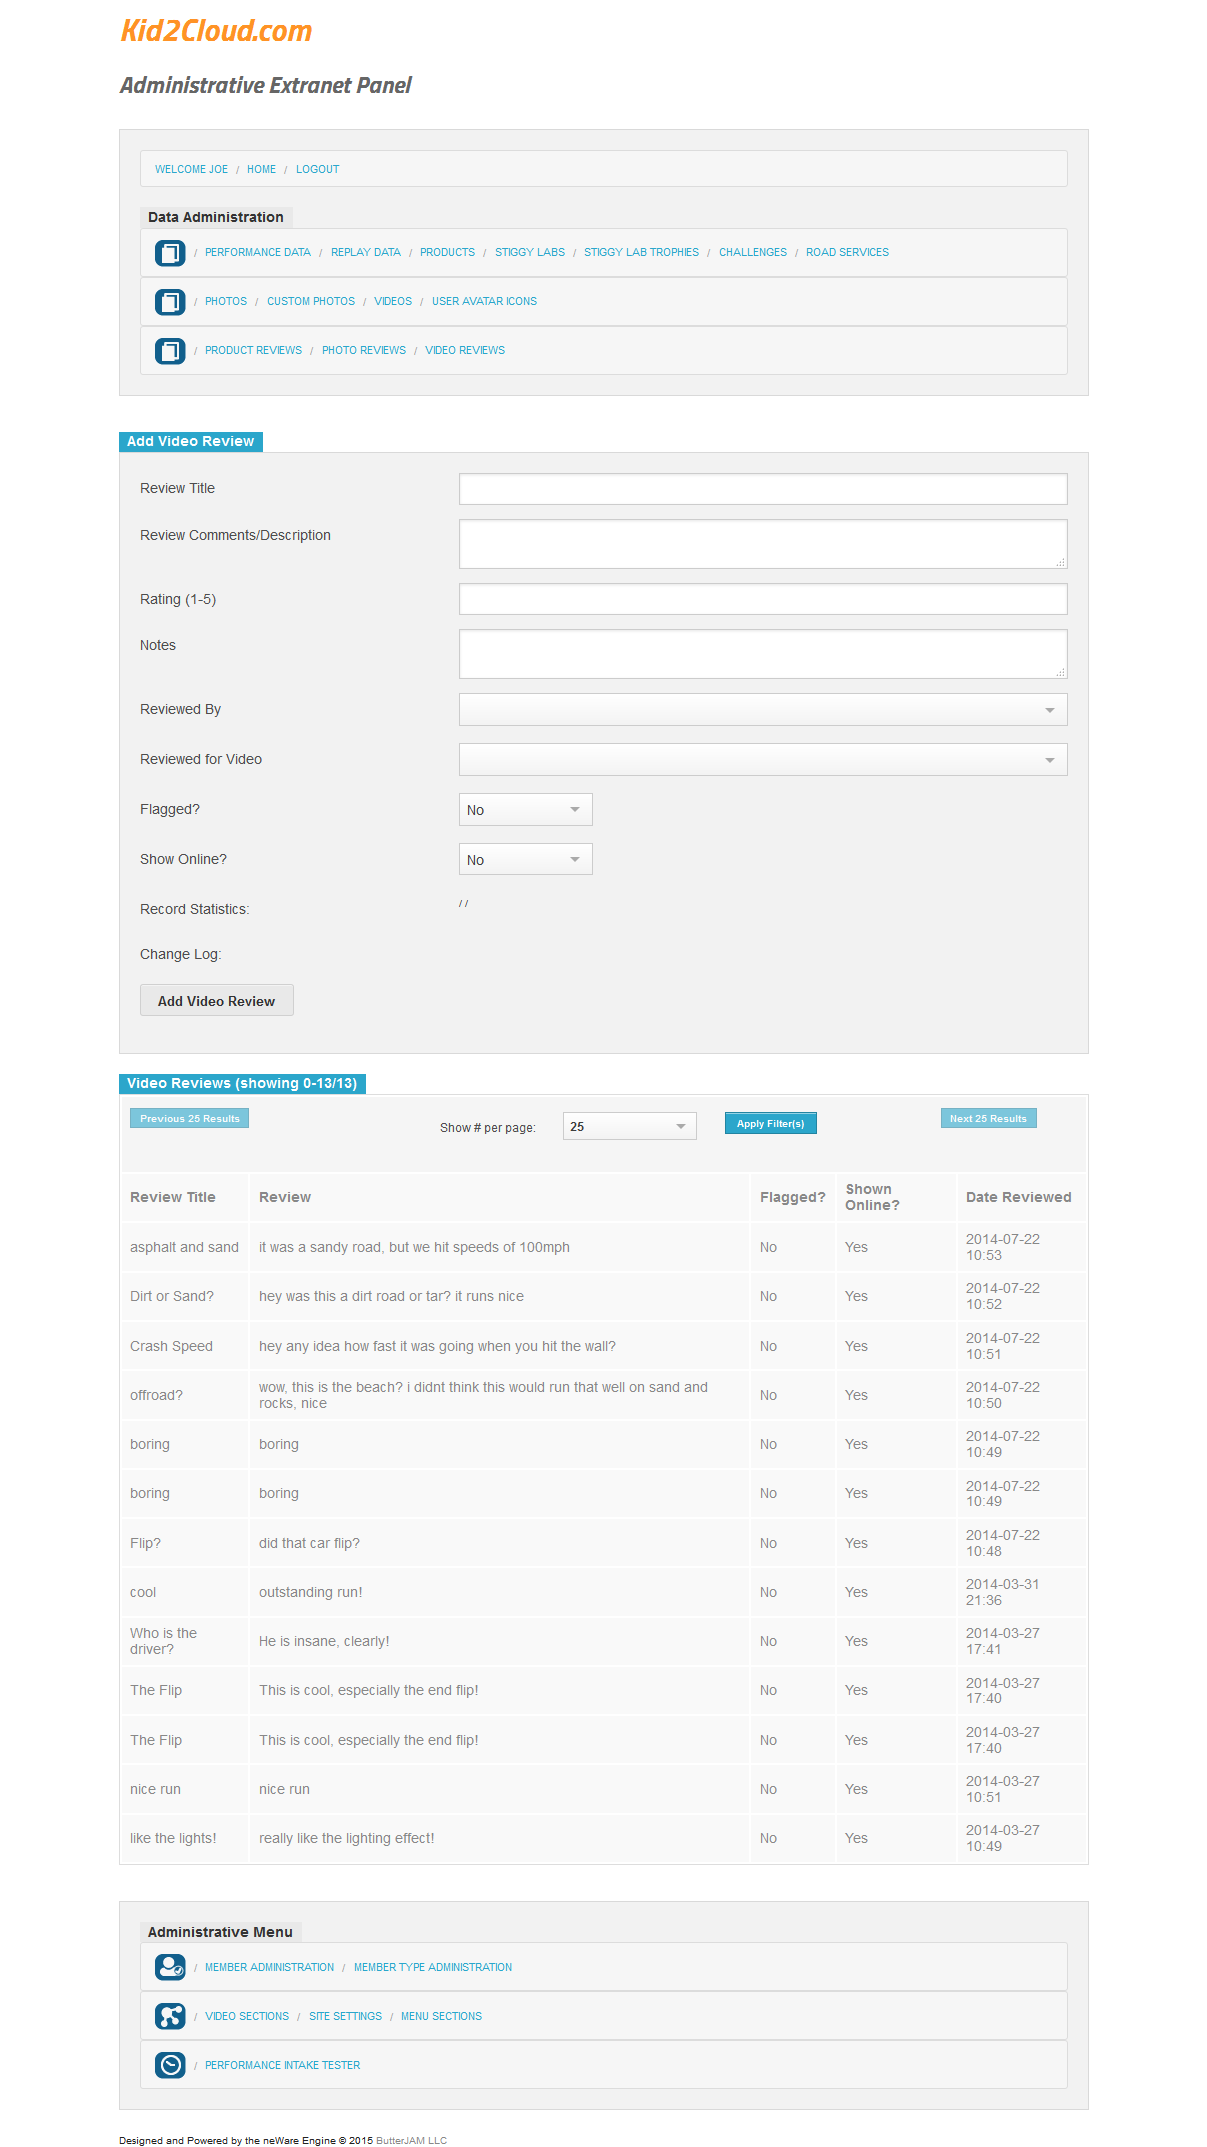Click the clock icon beside Performance Intake Tester
1207x2147 pixels.
(170, 2065)
